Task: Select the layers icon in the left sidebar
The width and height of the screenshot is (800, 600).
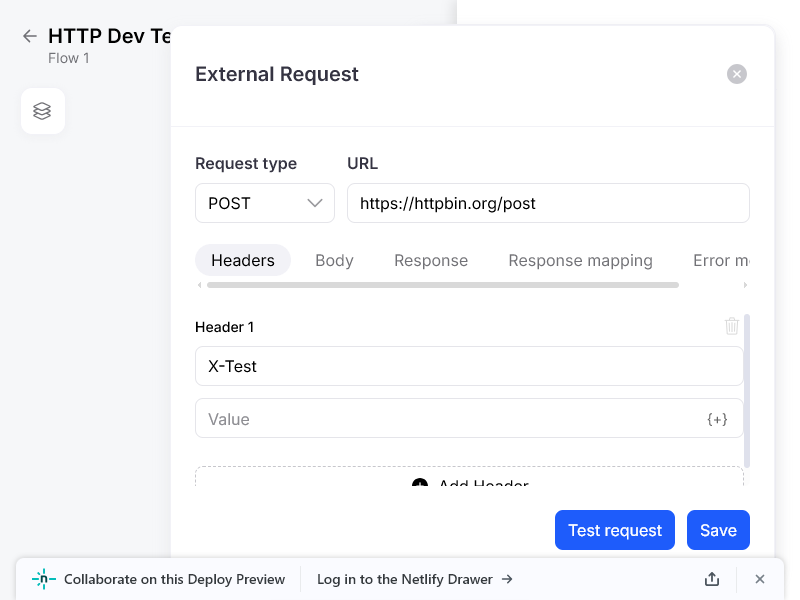Action: (x=42, y=110)
